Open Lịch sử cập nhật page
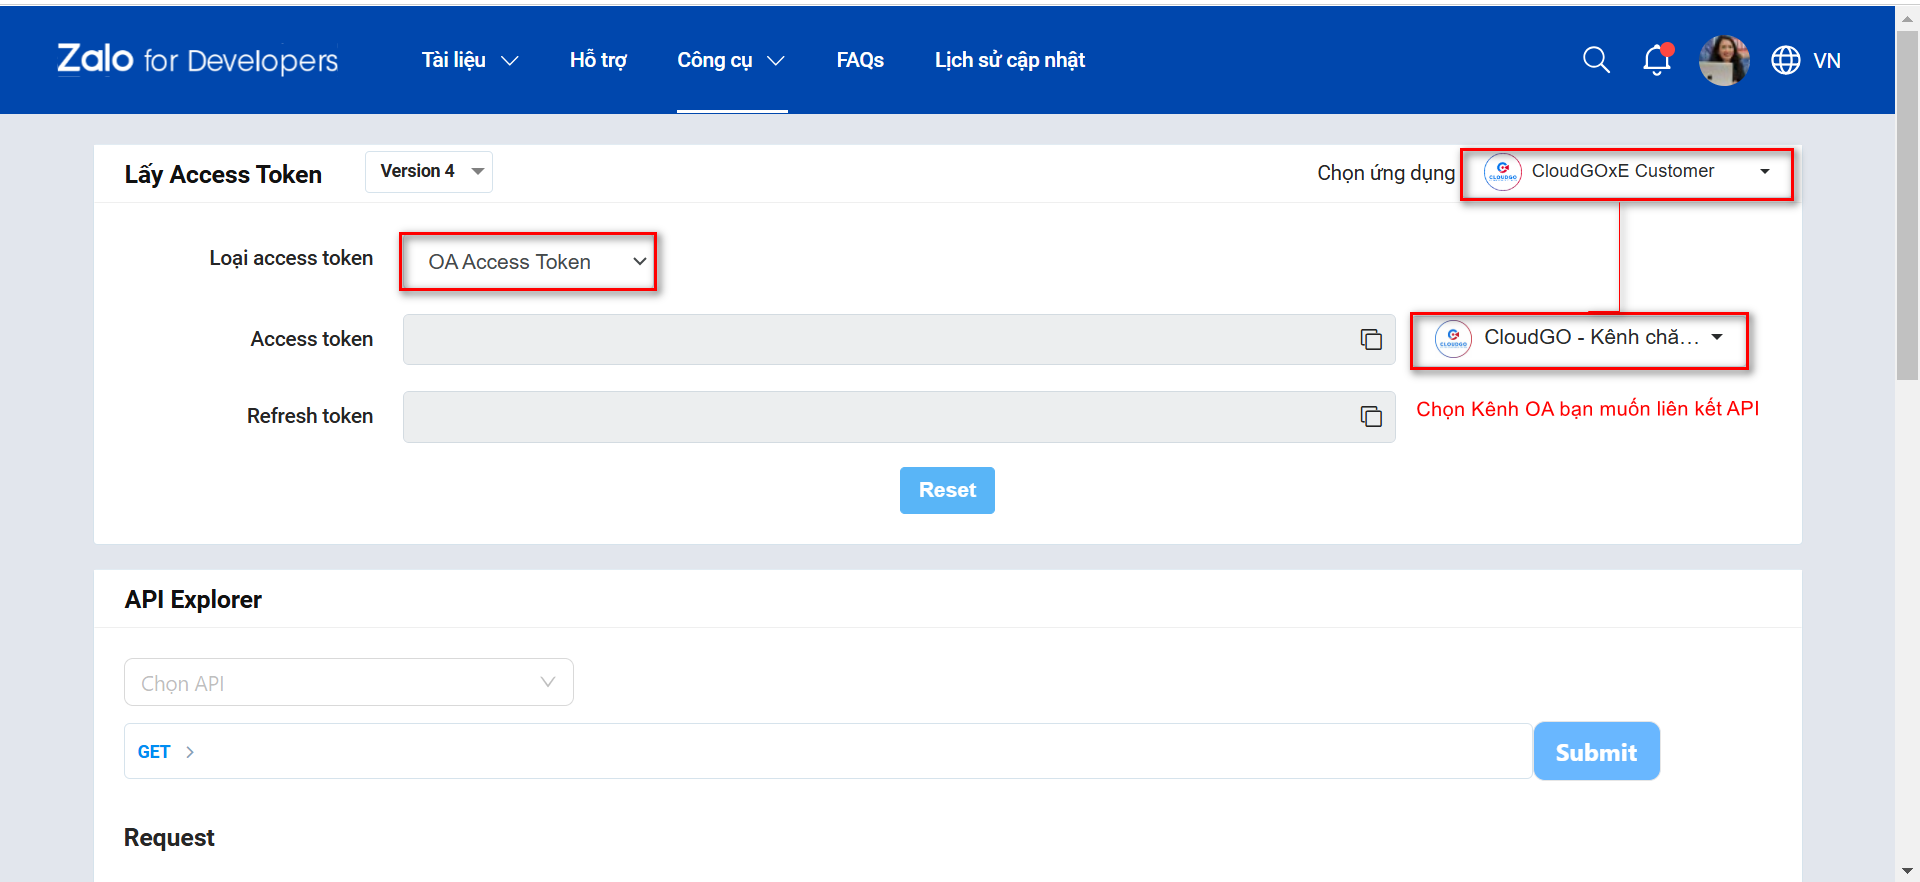The image size is (1920, 882). [1010, 60]
